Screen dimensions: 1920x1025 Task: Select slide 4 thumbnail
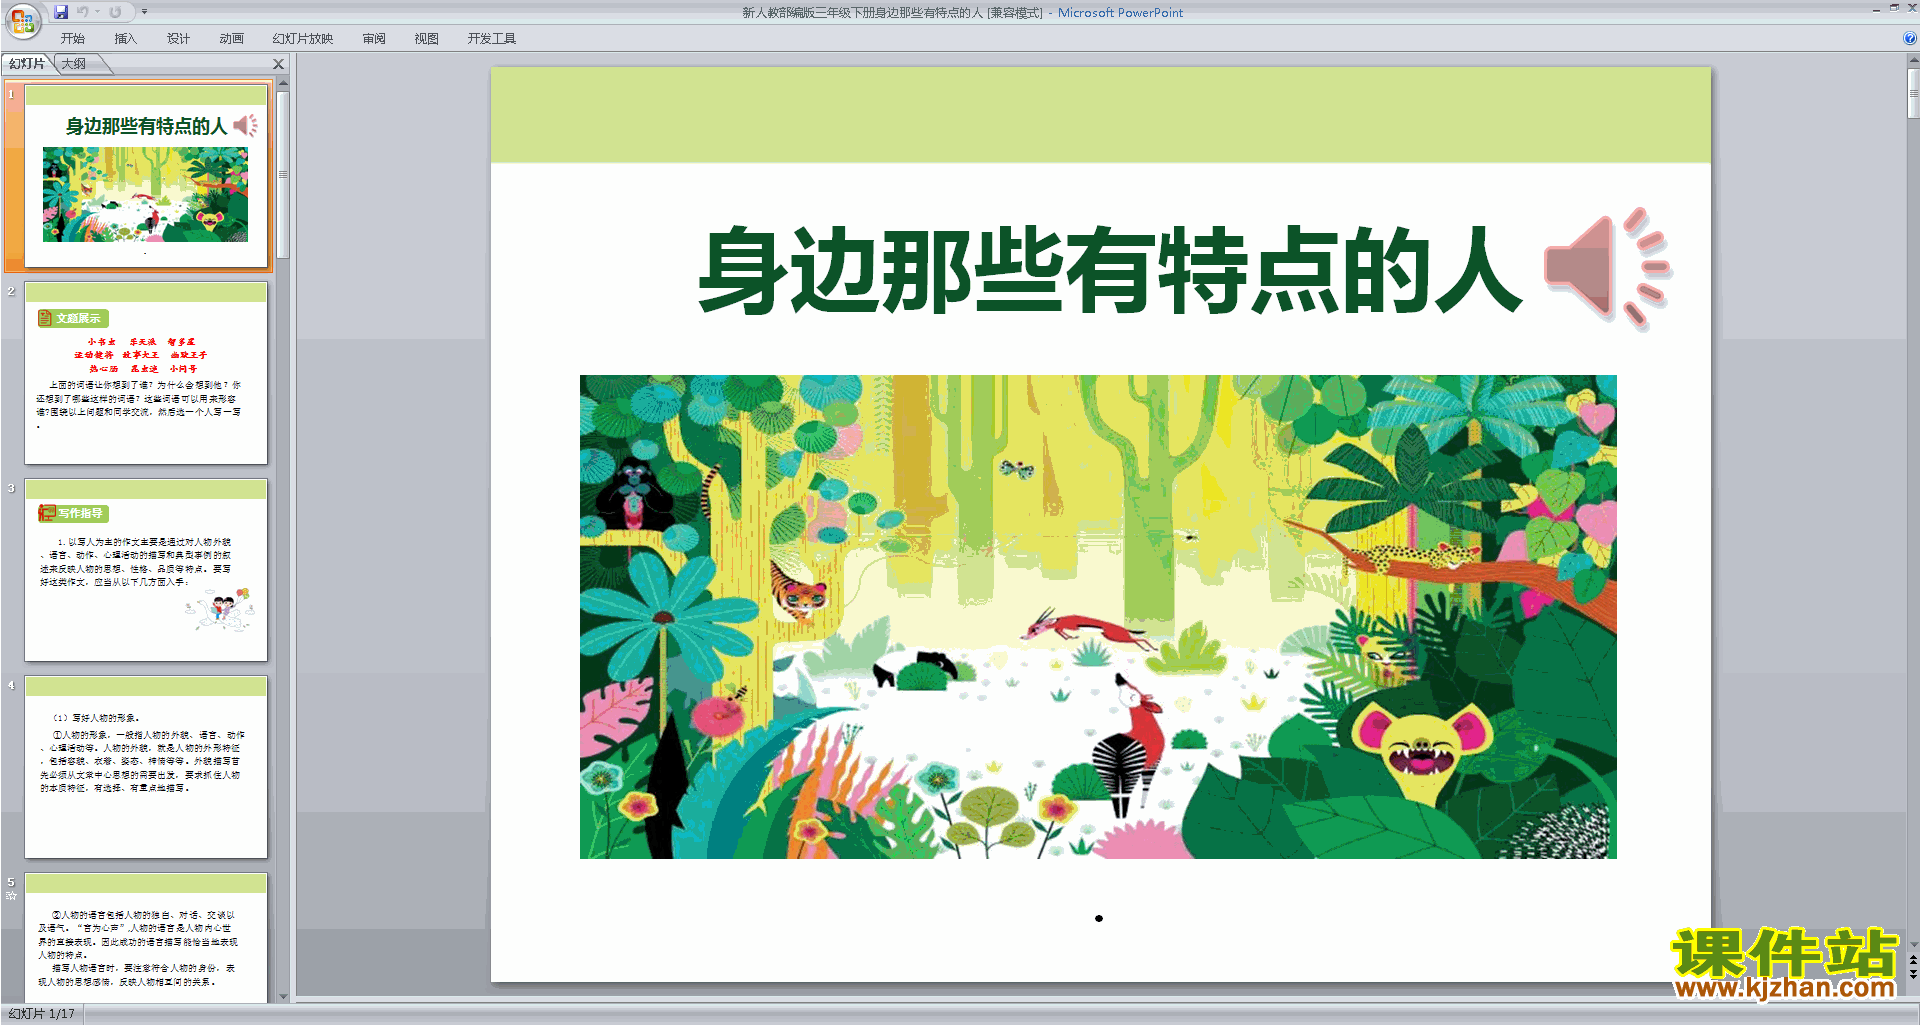[x=146, y=767]
